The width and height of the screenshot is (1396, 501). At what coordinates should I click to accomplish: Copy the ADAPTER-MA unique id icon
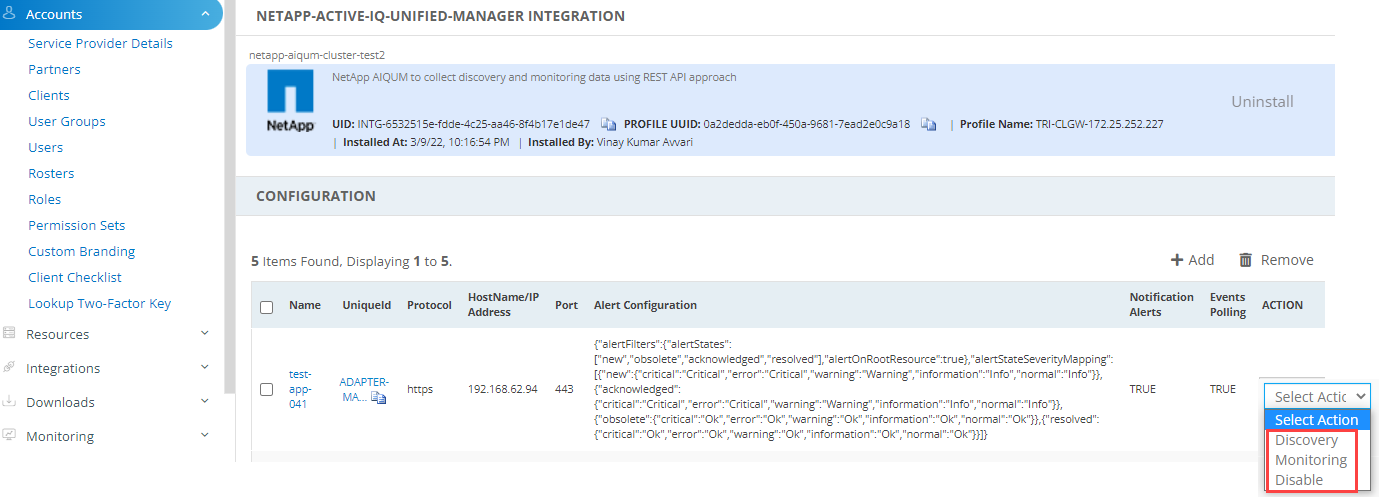click(378, 398)
